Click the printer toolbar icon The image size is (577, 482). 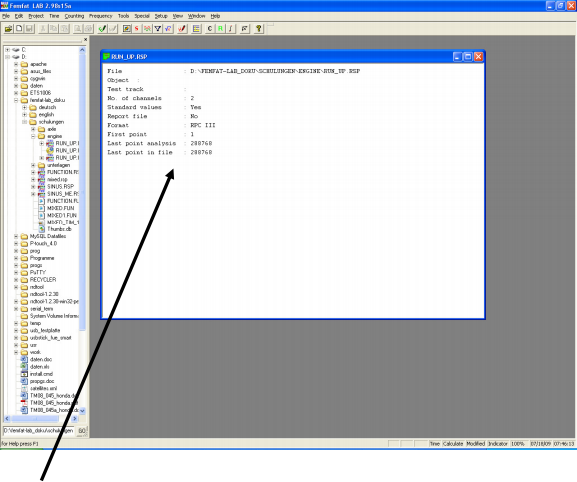pyautogui.click(x=88, y=28)
